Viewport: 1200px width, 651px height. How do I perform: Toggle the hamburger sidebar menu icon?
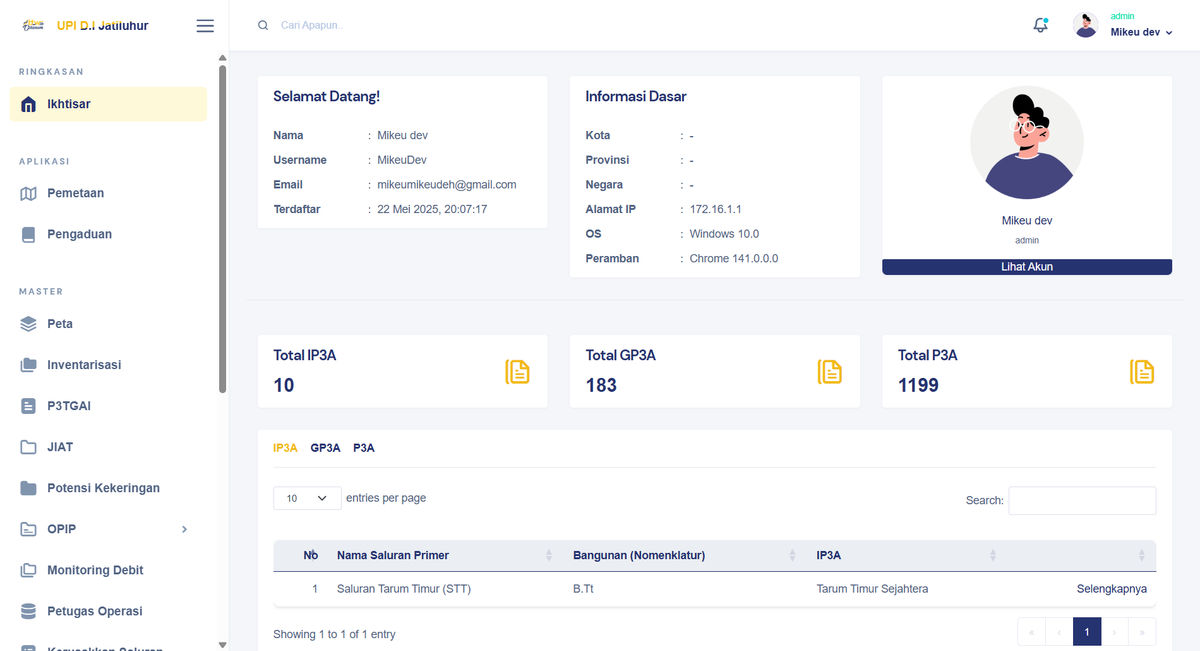[x=205, y=26]
